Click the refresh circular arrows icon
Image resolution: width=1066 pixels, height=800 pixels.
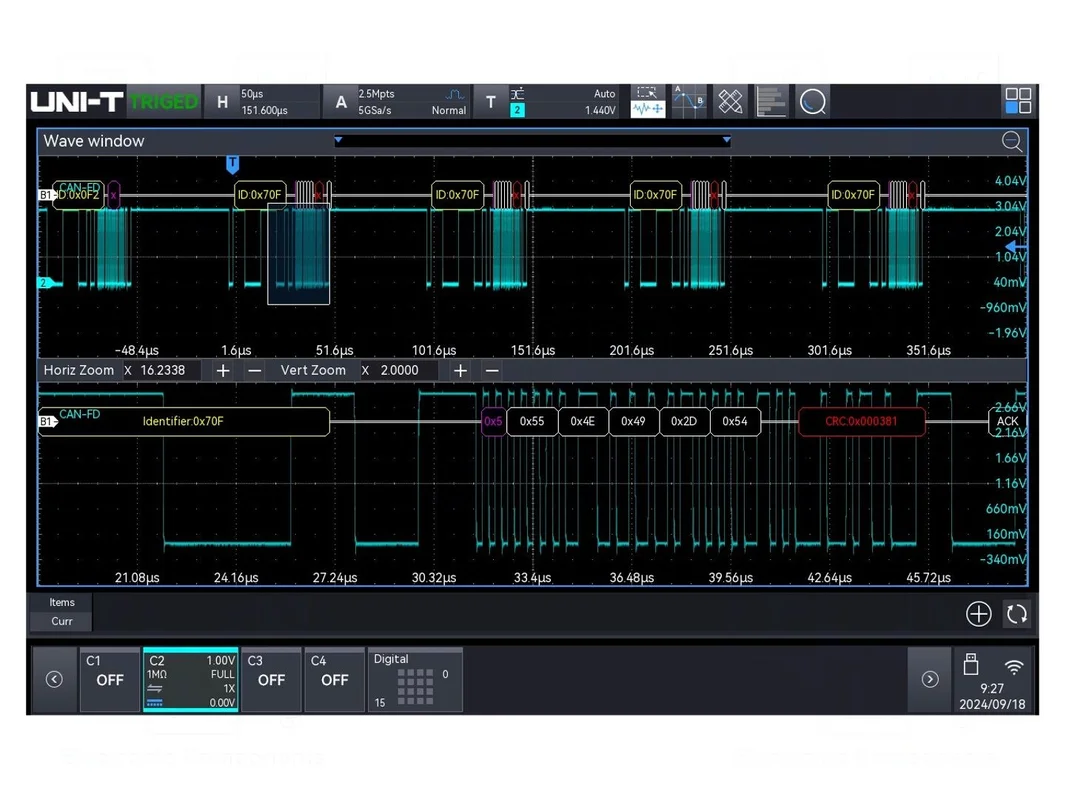[1017, 614]
